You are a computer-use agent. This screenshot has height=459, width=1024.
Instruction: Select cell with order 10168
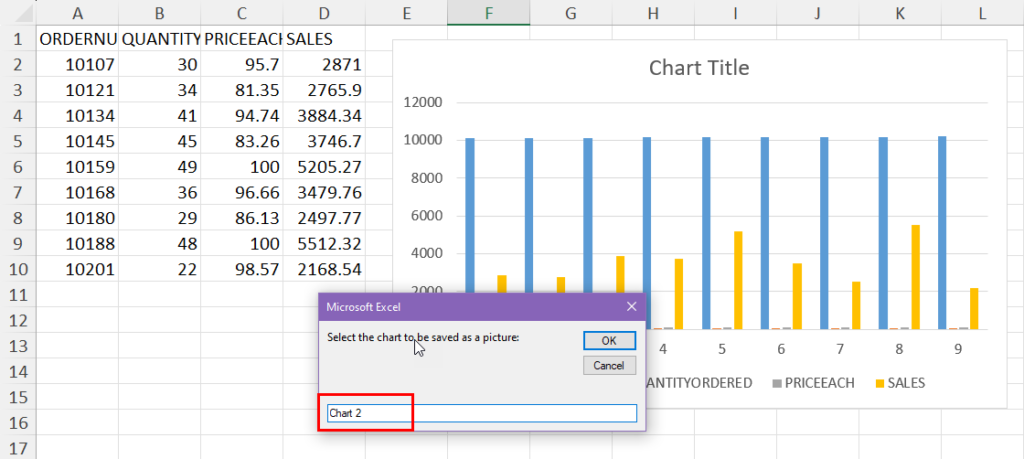point(78,193)
